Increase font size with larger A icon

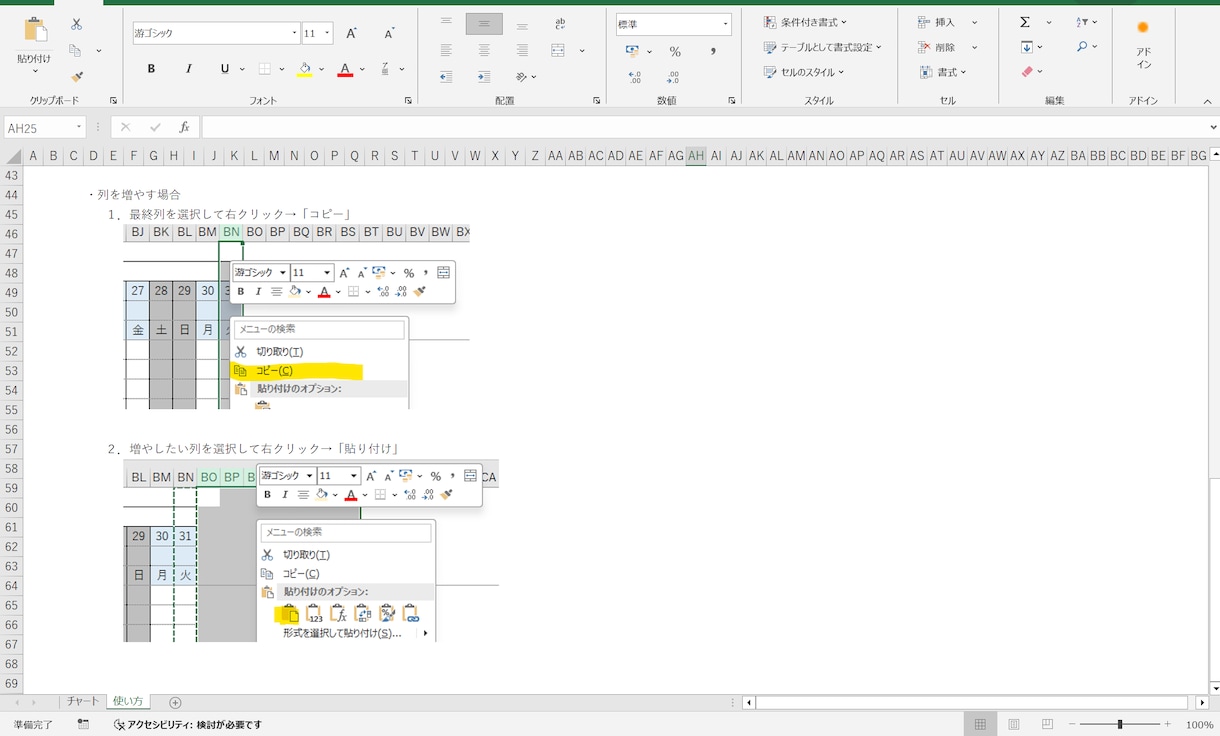(x=352, y=33)
